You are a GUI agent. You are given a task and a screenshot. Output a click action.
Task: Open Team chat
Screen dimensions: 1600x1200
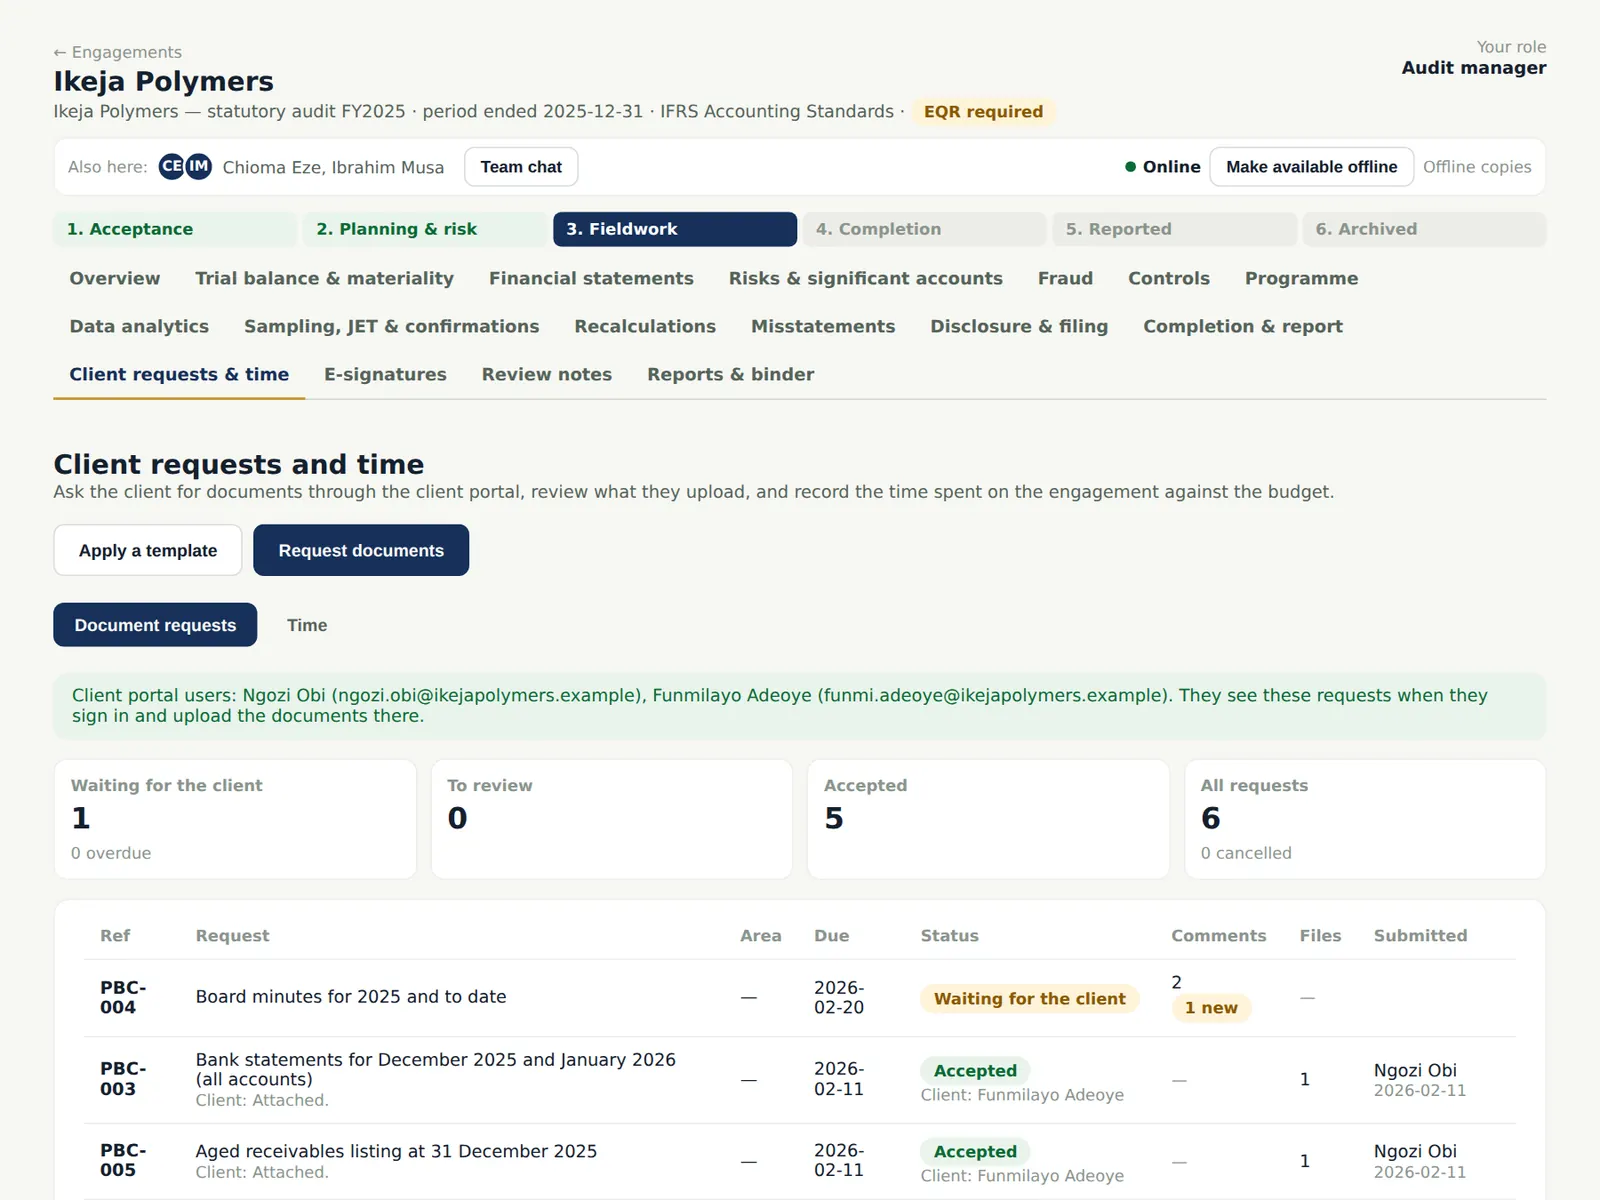tap(521, 167)
